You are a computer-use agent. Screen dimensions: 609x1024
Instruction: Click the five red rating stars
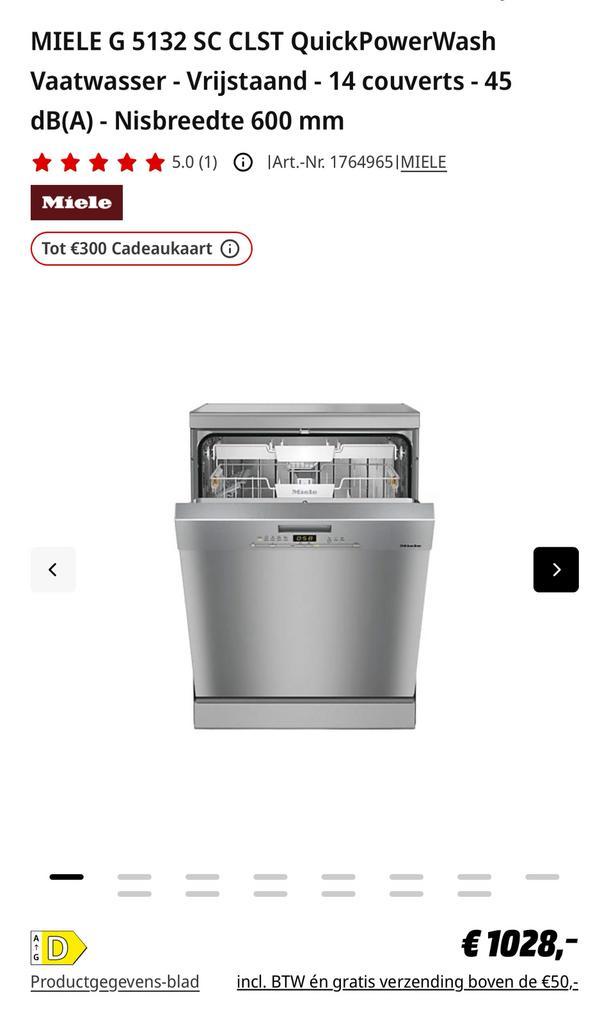click(98, 162)
